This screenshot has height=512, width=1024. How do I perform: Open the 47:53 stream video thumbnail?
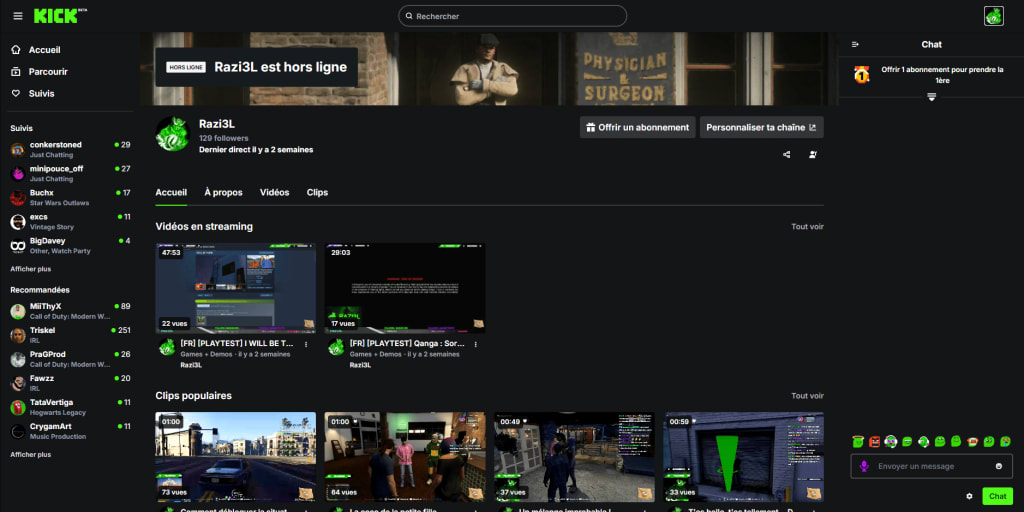click(x=236, y=288)
